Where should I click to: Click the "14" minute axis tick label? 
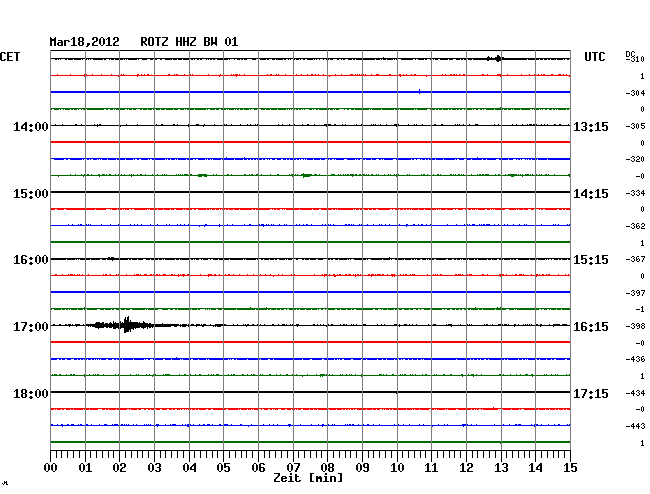[x=535, y=467]
